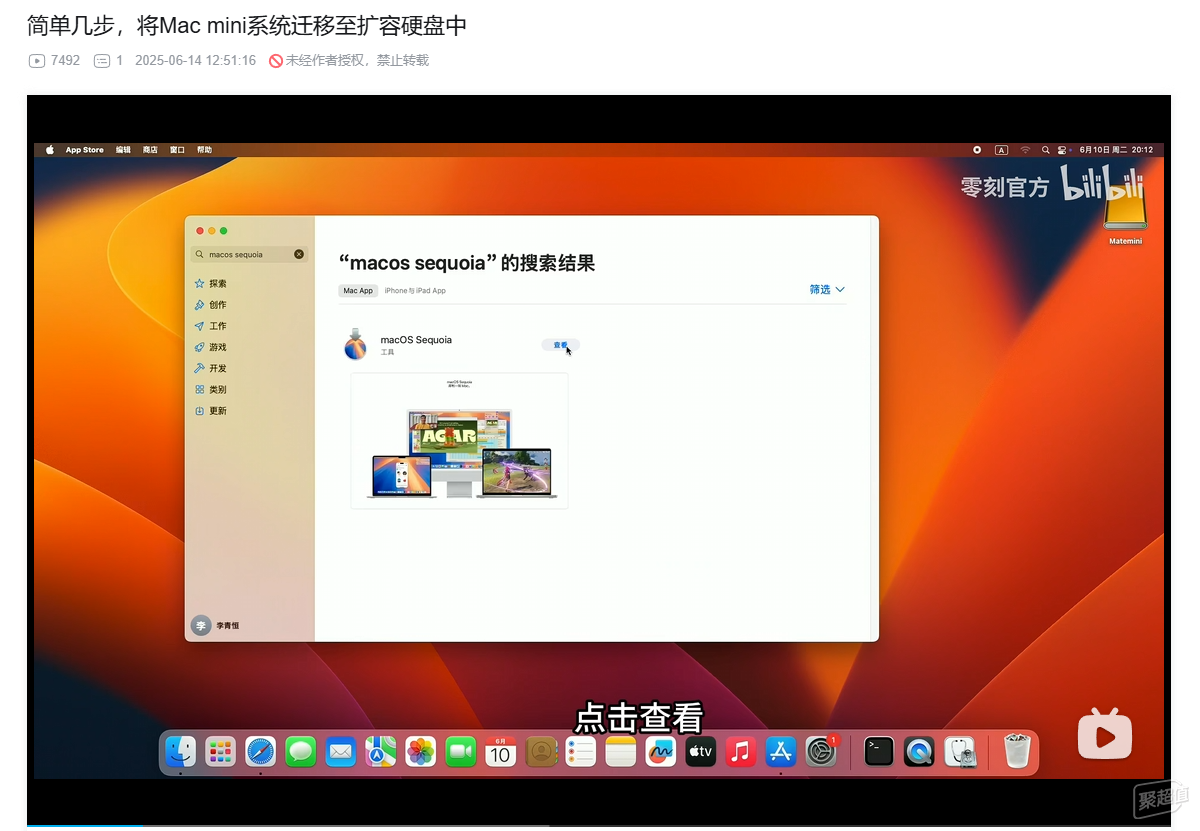Open Spotlight search from the menu bar
Viewport: 1200px width, 831px height.
[1046, 150]
